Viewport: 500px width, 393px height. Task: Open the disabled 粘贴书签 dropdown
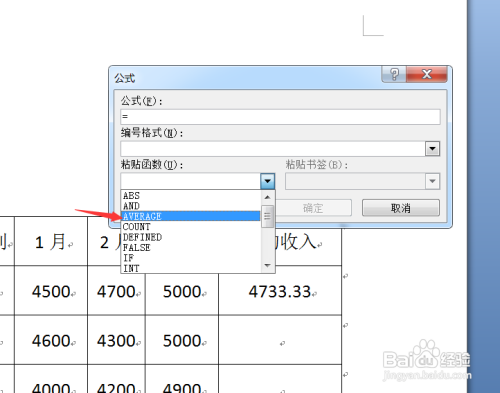click(x=432, y=181)
